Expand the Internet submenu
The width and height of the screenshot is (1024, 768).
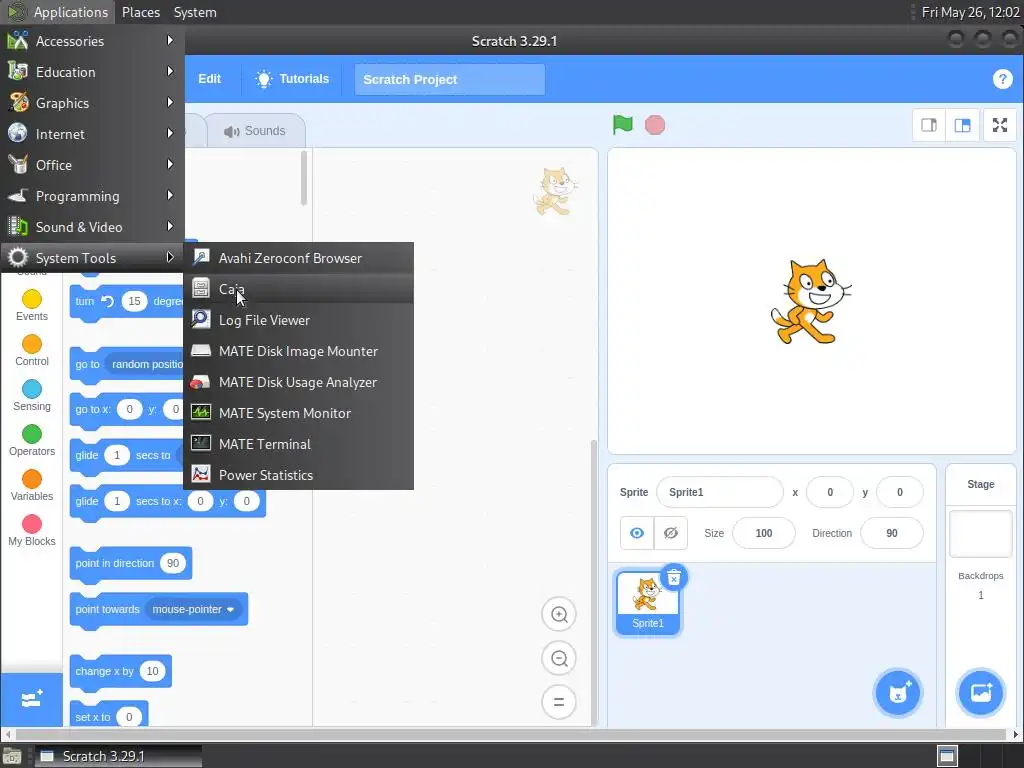click(x=92, y=134)
